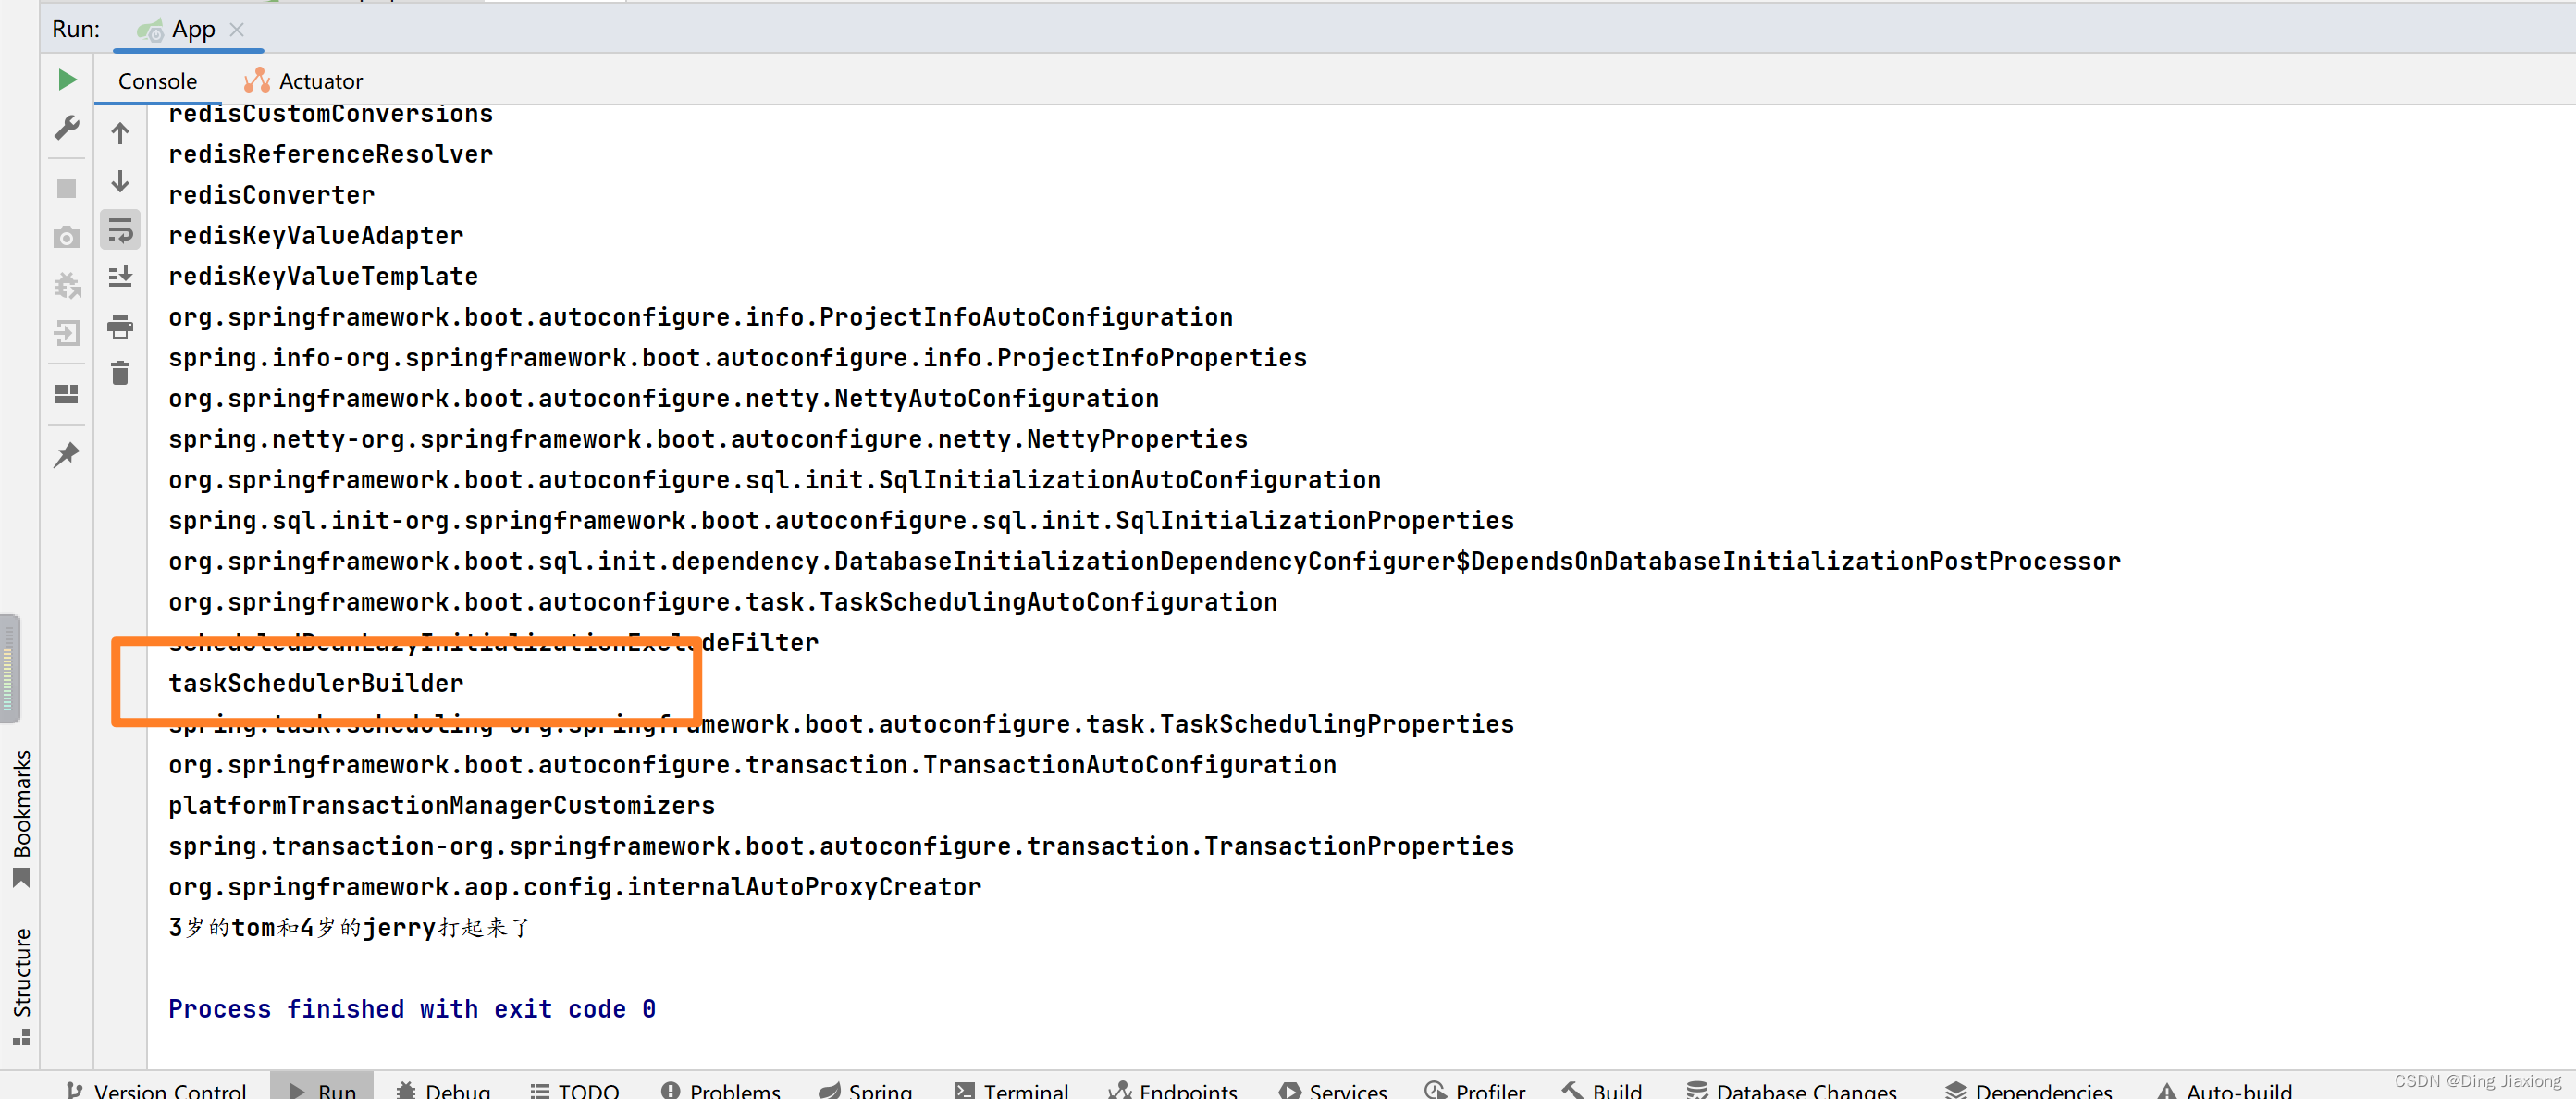The width and height of the screenshot is (2576, 1099).
Task: Click the spring.netty NettyProperties line
Action: (708, 439)
